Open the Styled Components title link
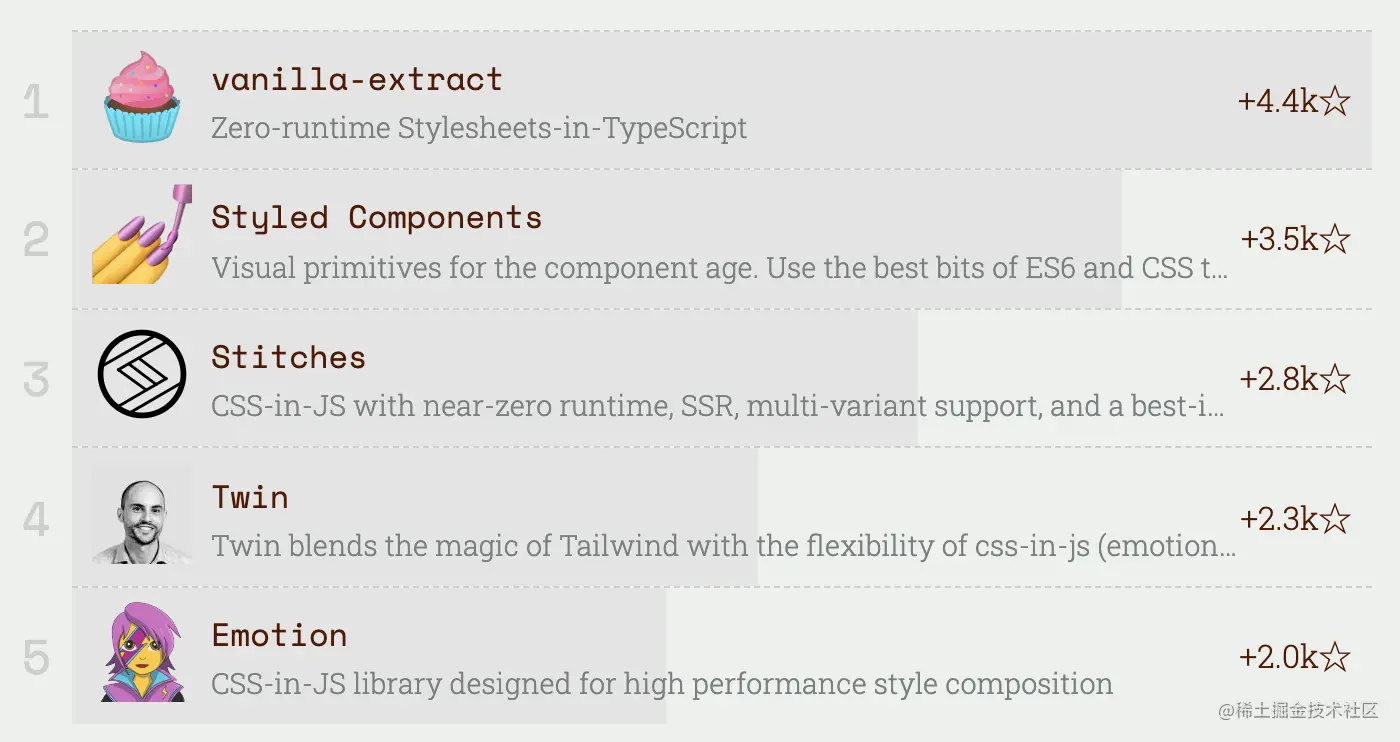Screen dimensions: 1400x742 pyautogui.click(x=377, y=218)
